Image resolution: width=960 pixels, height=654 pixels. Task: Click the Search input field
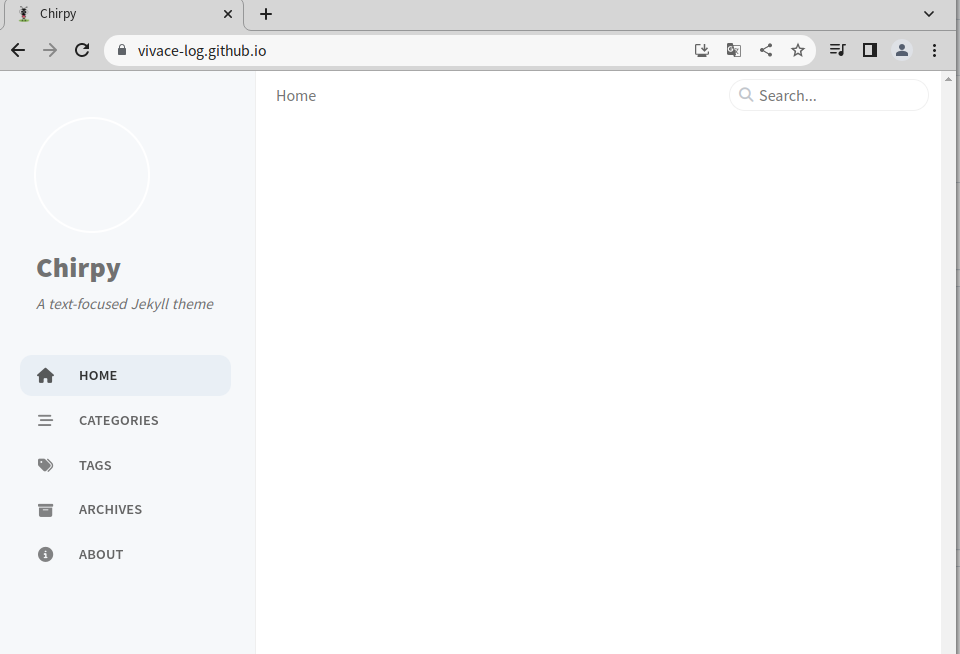point(828,96)
